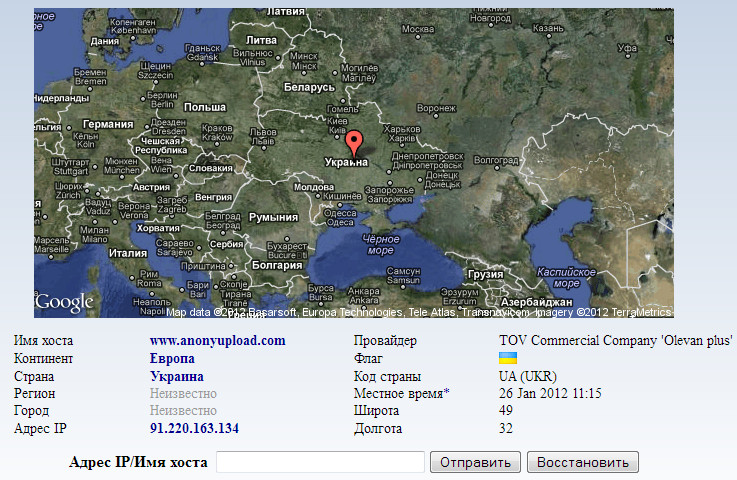Click the Грузия label on the map
Screen dimensions: 737x480
tap(486, 274)
